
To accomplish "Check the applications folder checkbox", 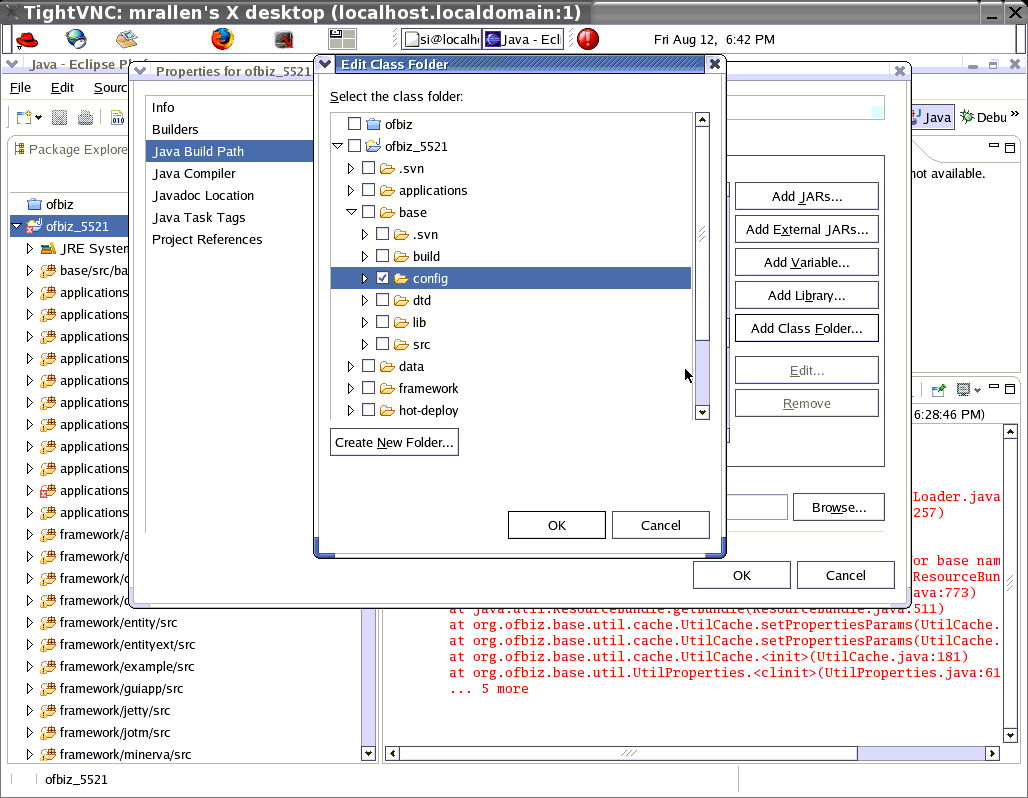I will point(369,191).
